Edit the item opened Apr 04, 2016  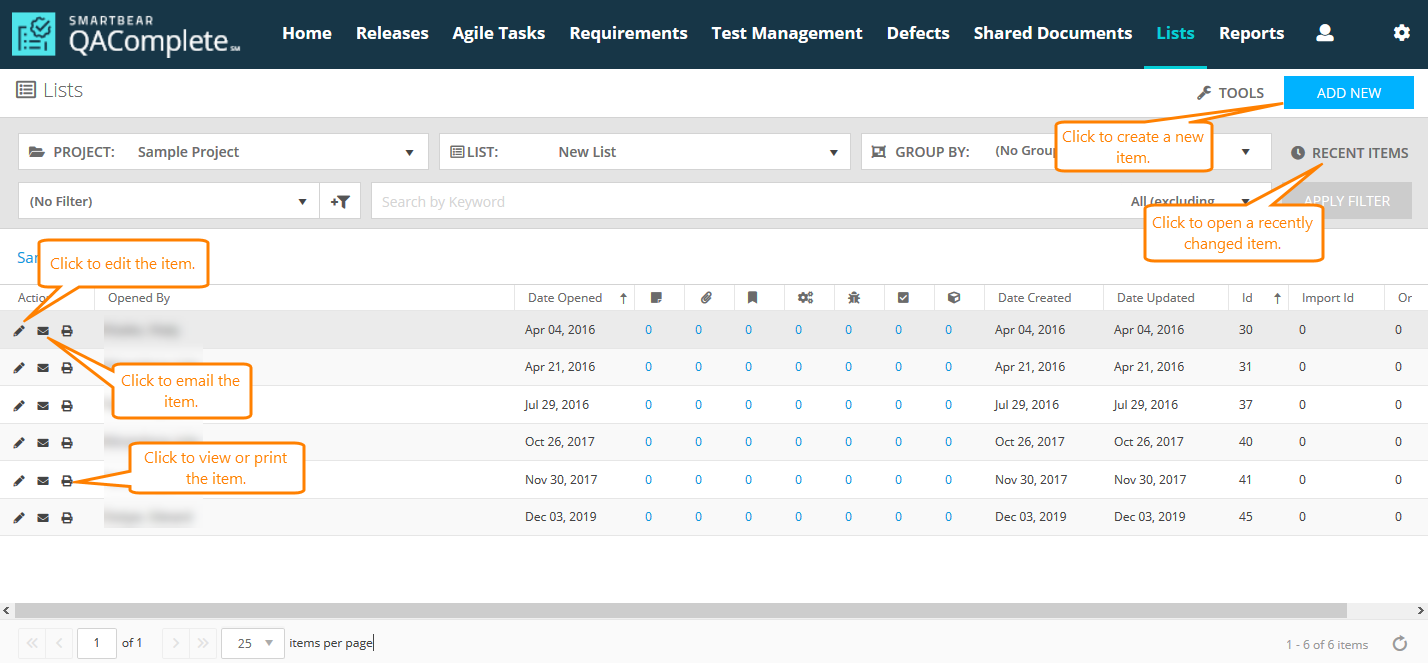pos(19,330)
